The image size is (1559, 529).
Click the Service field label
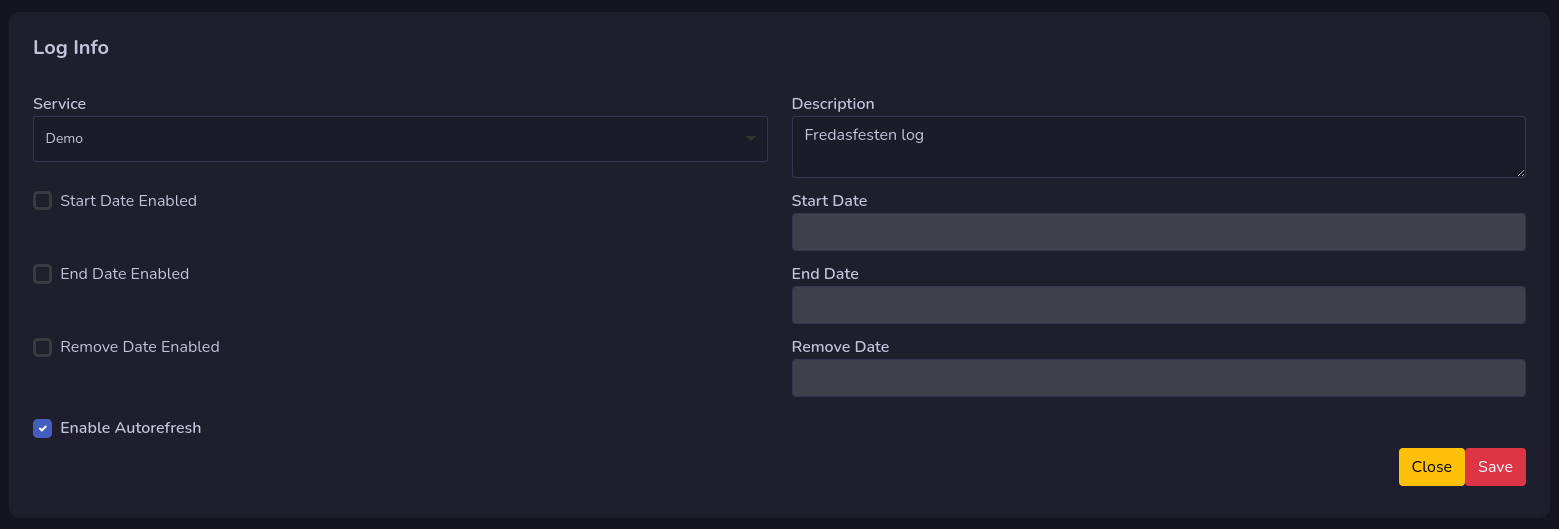click(60, 104)
